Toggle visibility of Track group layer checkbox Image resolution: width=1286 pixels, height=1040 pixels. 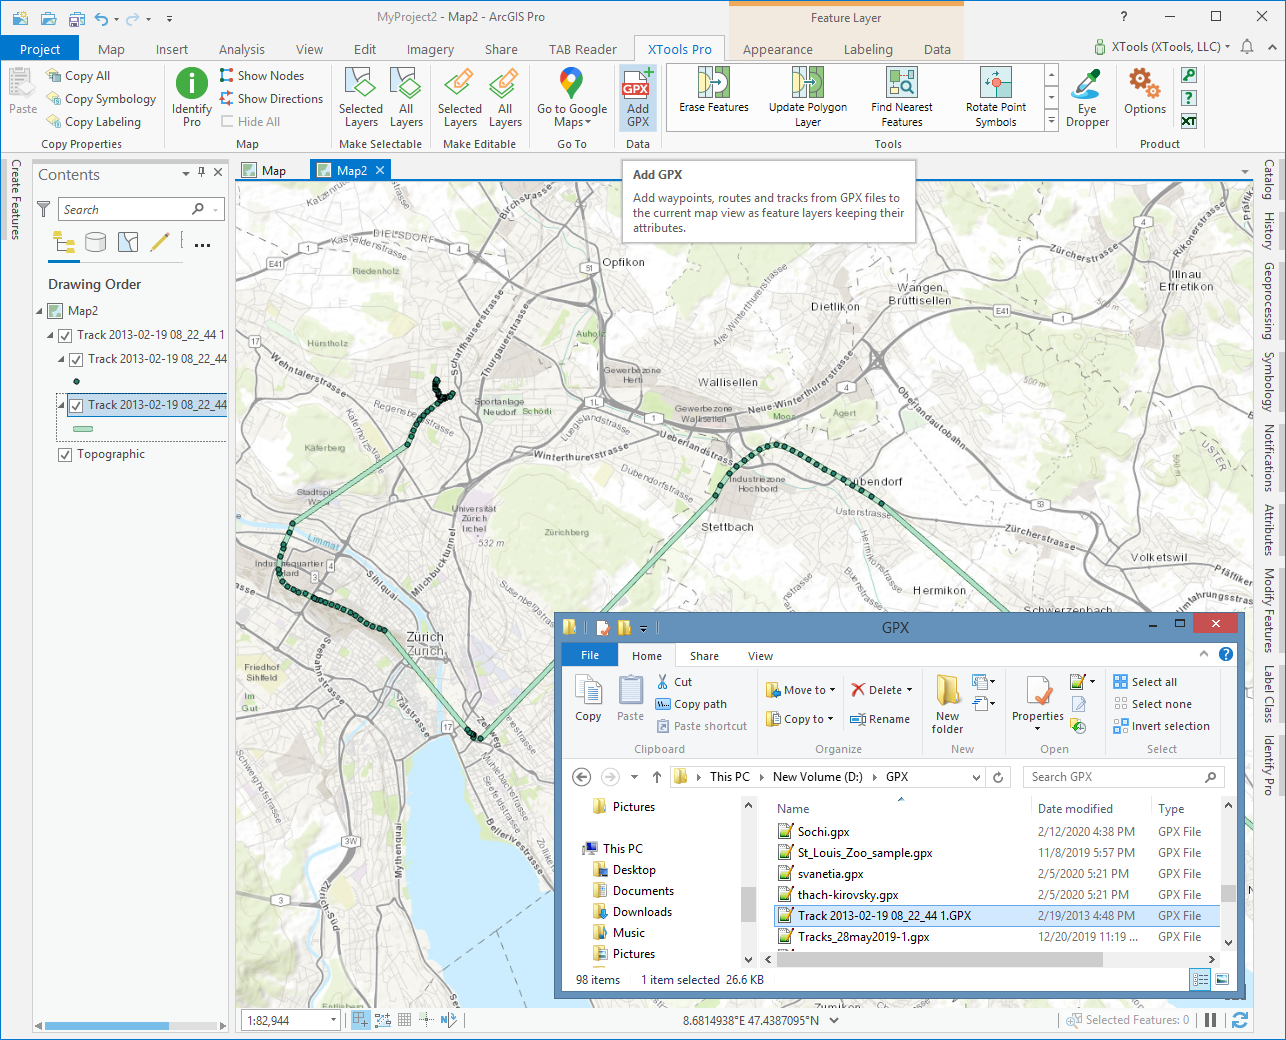click(x=65, y=335)
